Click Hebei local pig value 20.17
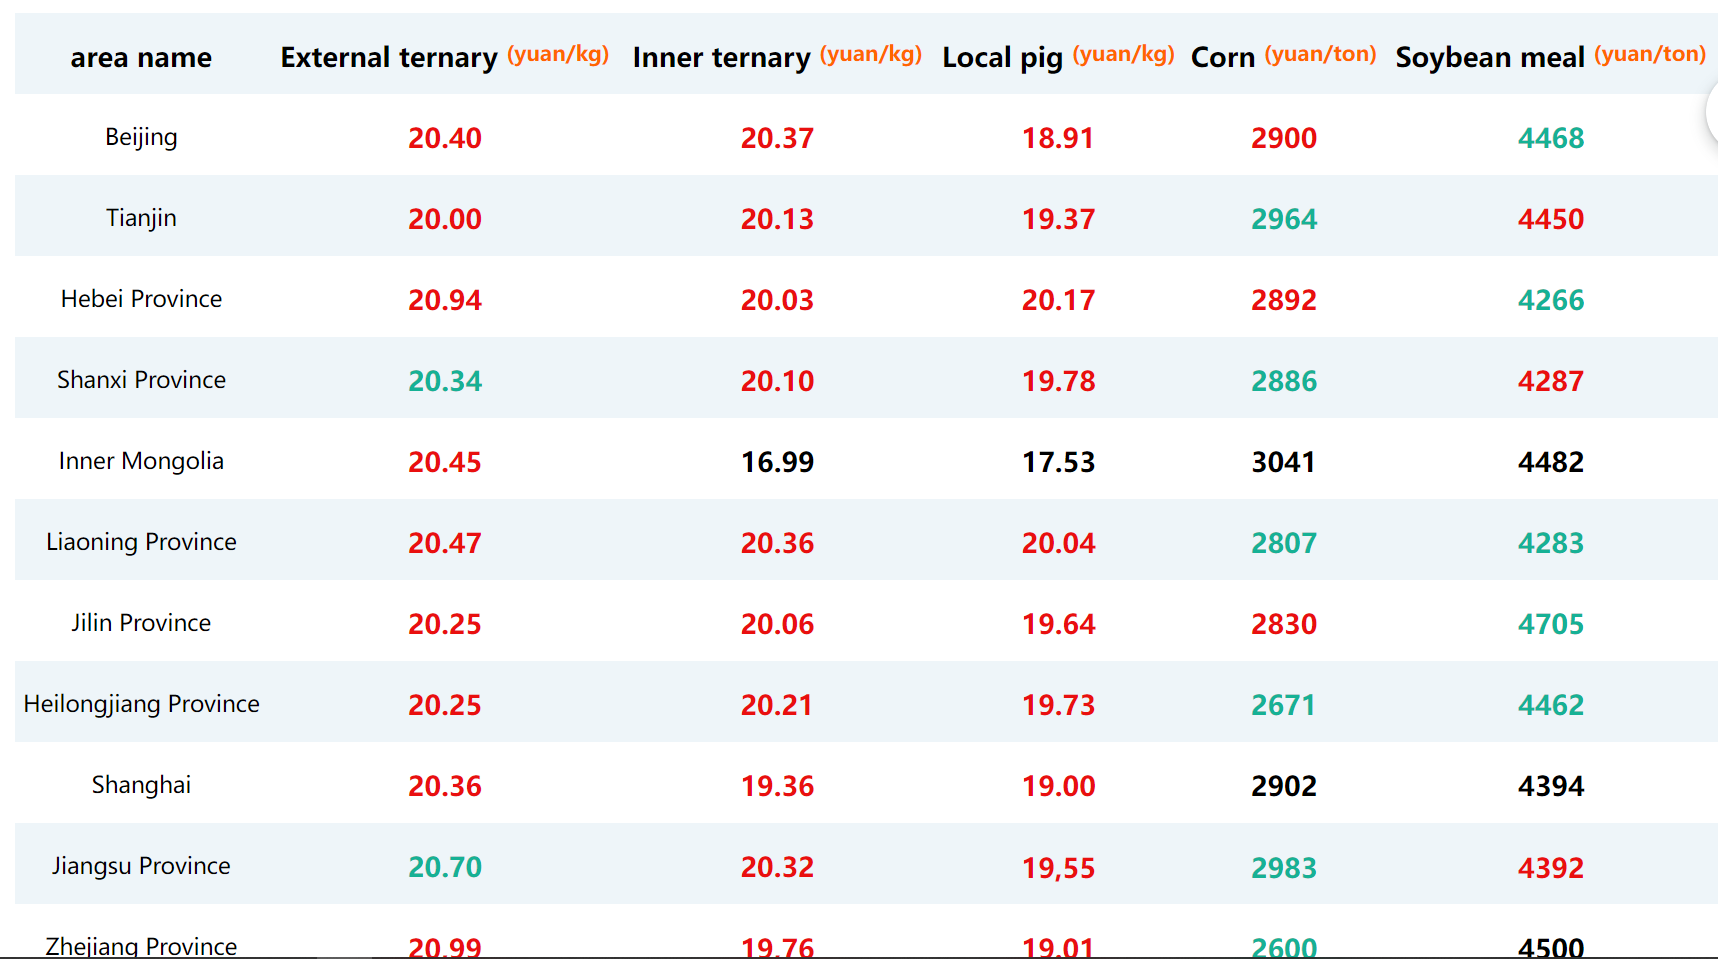Viewport: 1718px width, 959px height. [x=1058, y=300]
